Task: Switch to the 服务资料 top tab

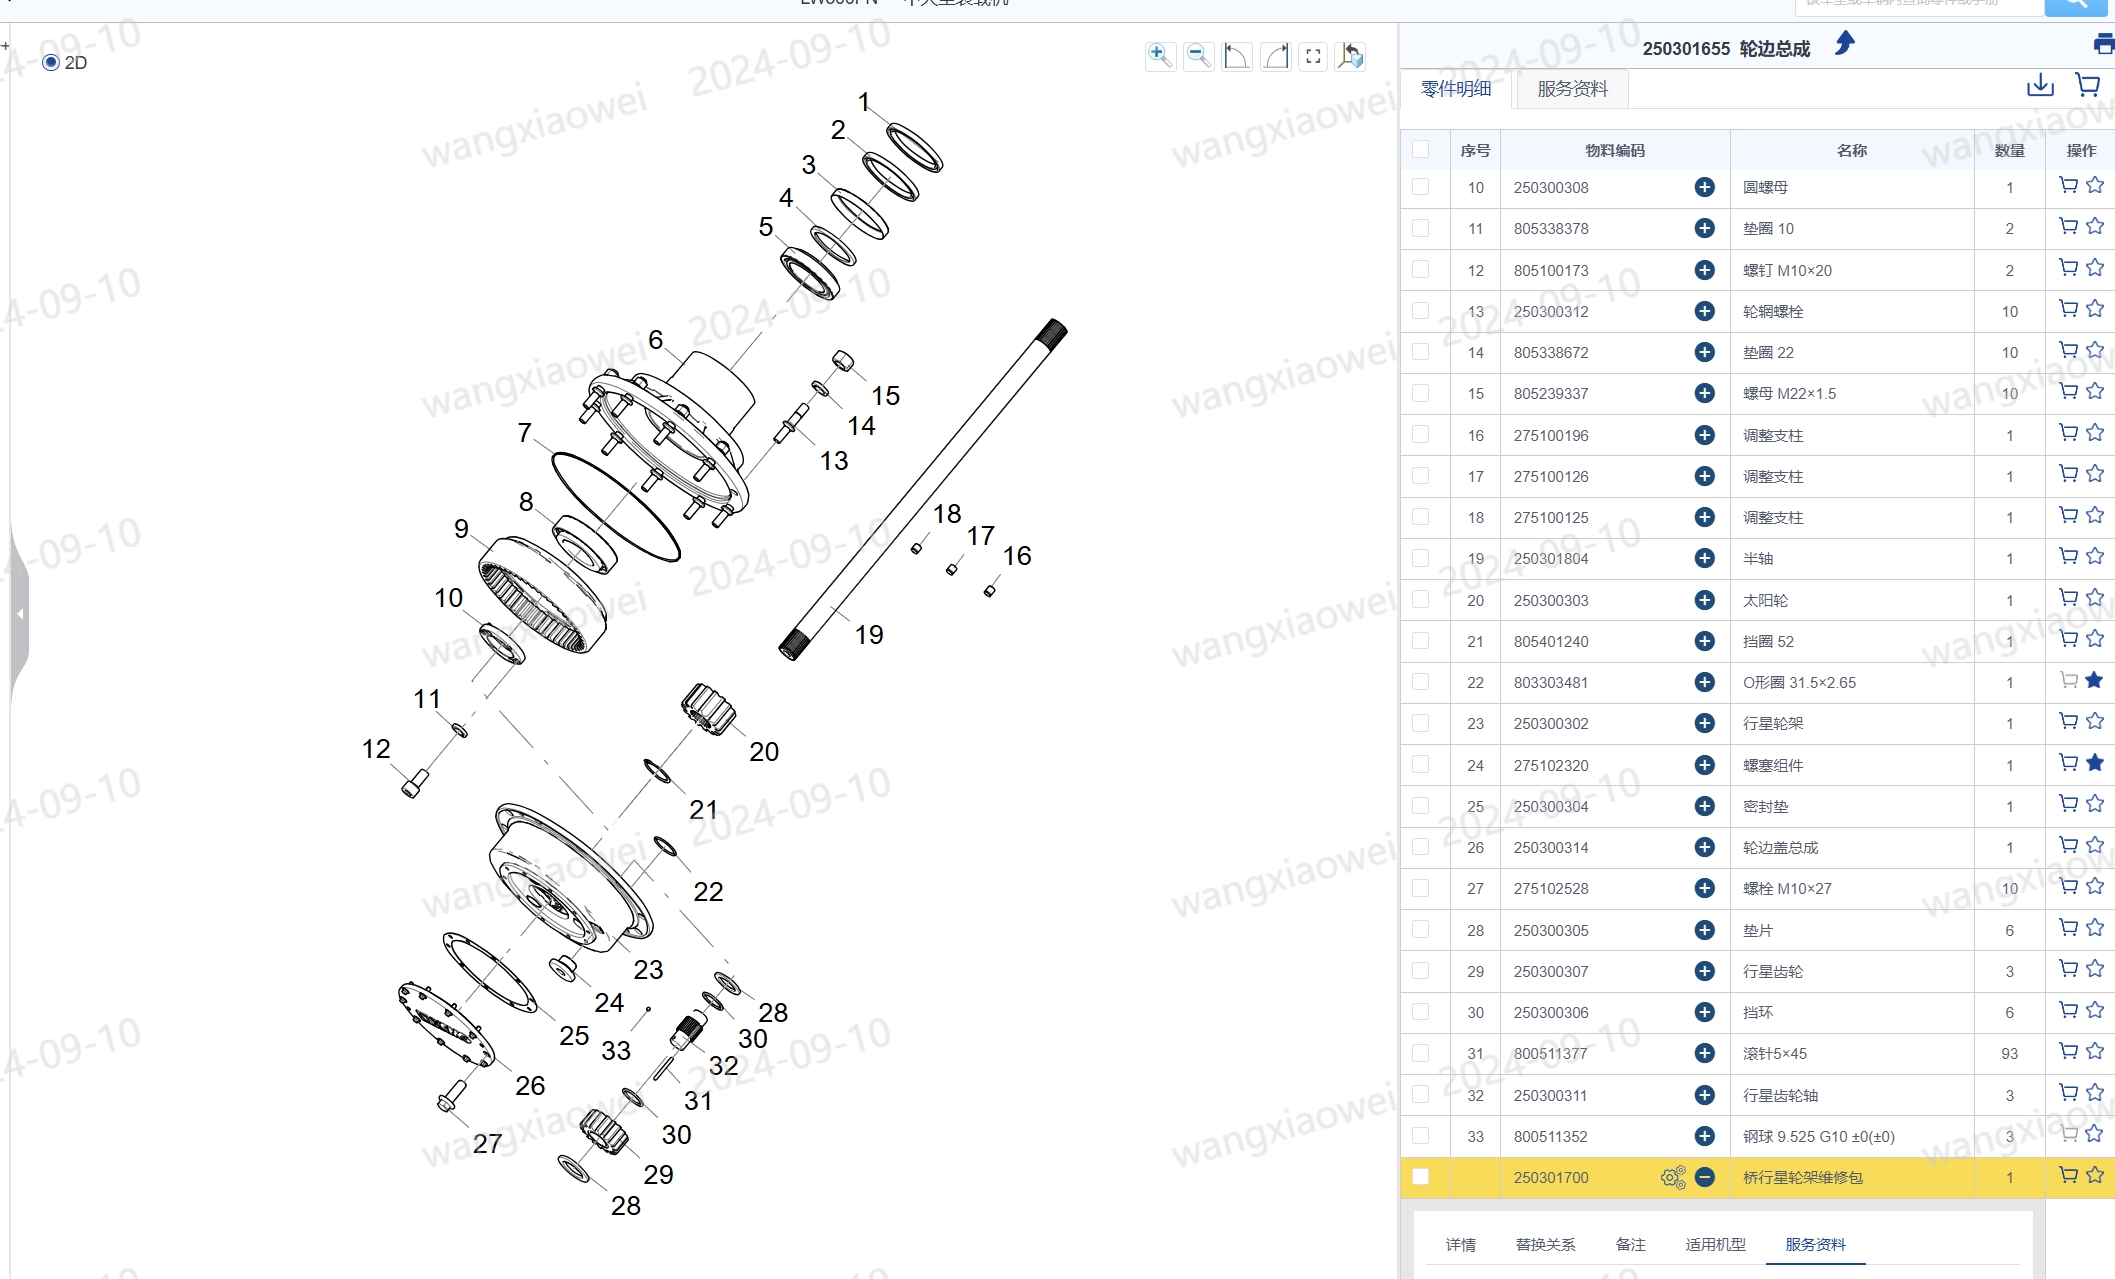Action: [x=1572, y=89]
